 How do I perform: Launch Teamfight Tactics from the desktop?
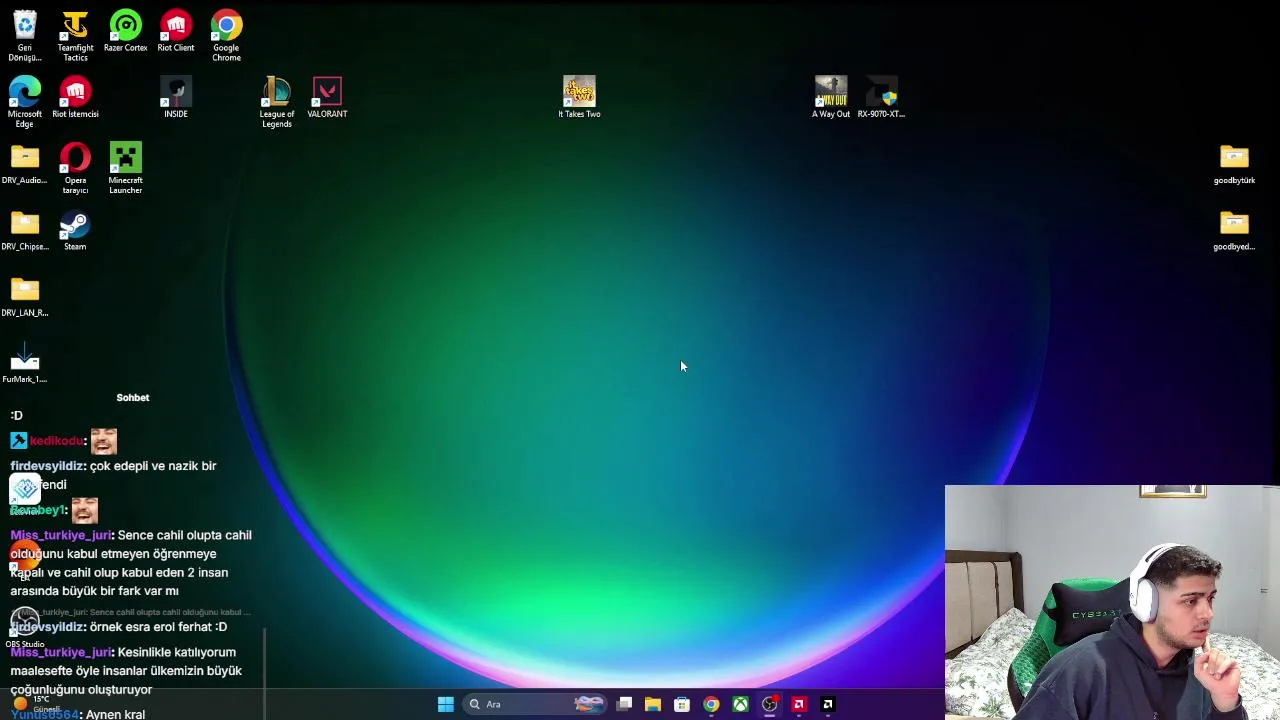click(75, 35)
